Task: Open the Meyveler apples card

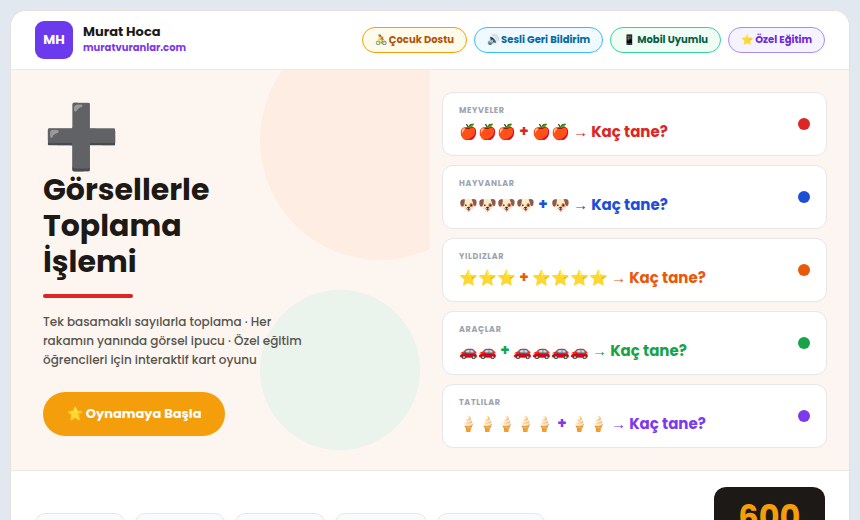Action: pyautogui.click(x=634, y=124)
